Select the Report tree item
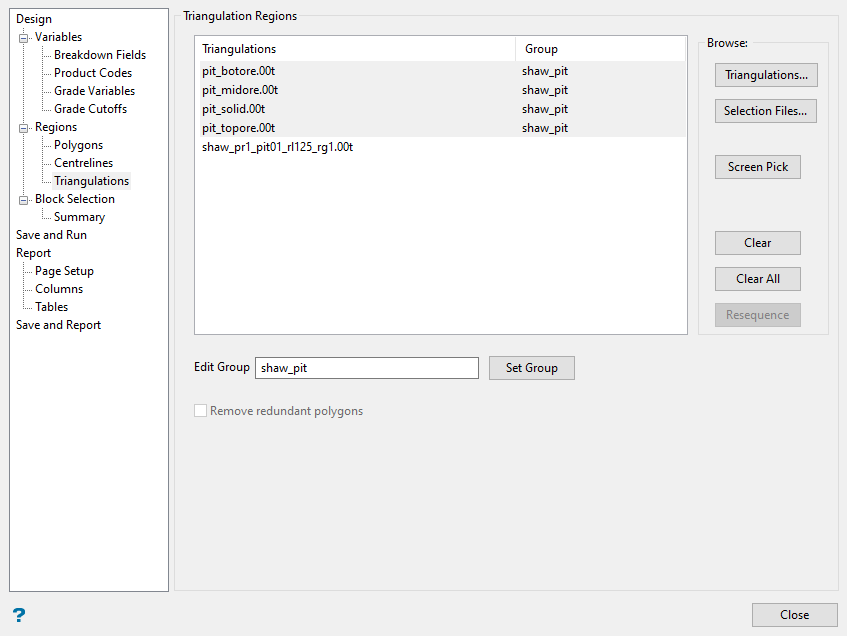This screenshot has height=636, width=847. point(33,253)
